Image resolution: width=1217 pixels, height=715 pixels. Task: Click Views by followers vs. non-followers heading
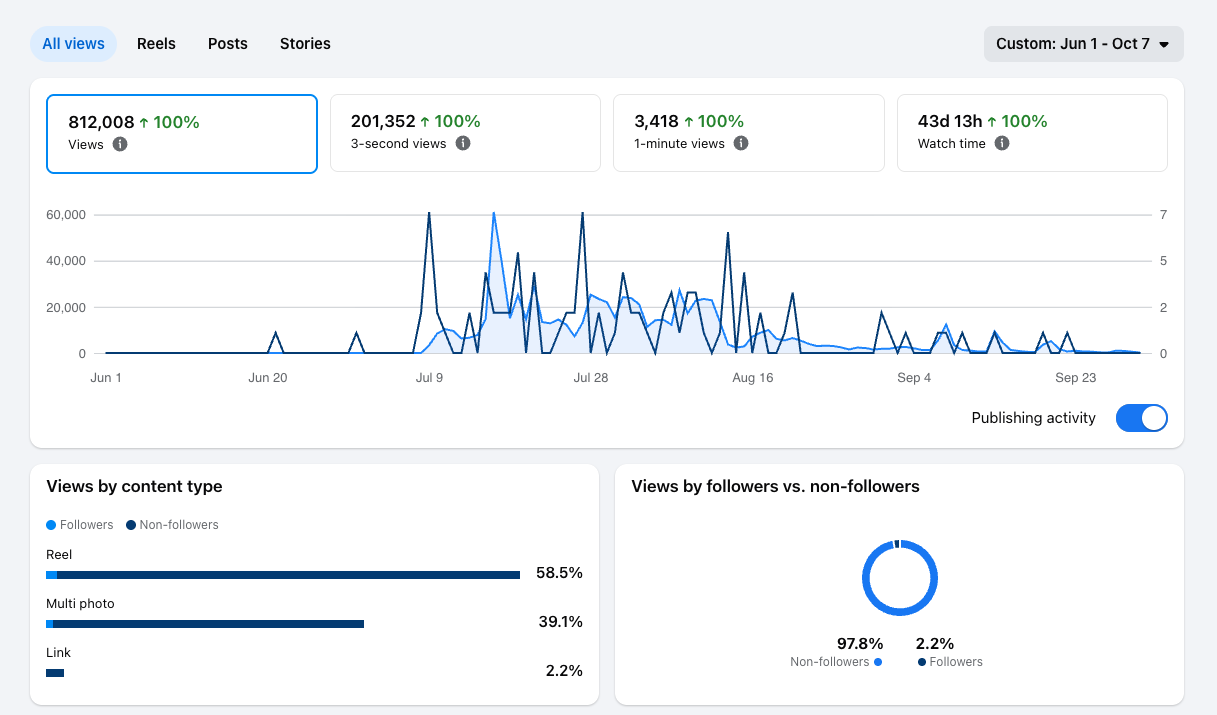pos(775,487)
